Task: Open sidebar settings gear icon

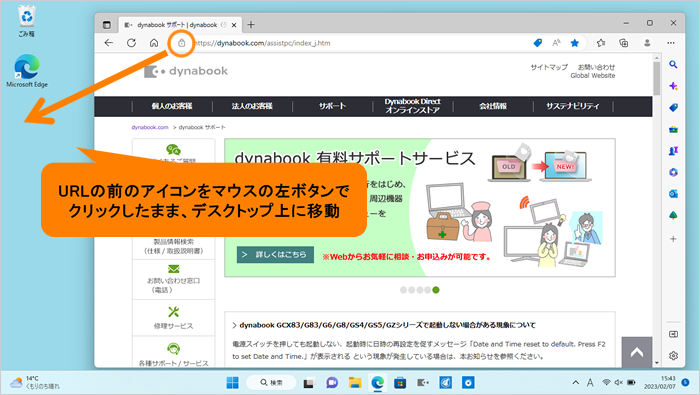Action: click(x=673, y=356)
